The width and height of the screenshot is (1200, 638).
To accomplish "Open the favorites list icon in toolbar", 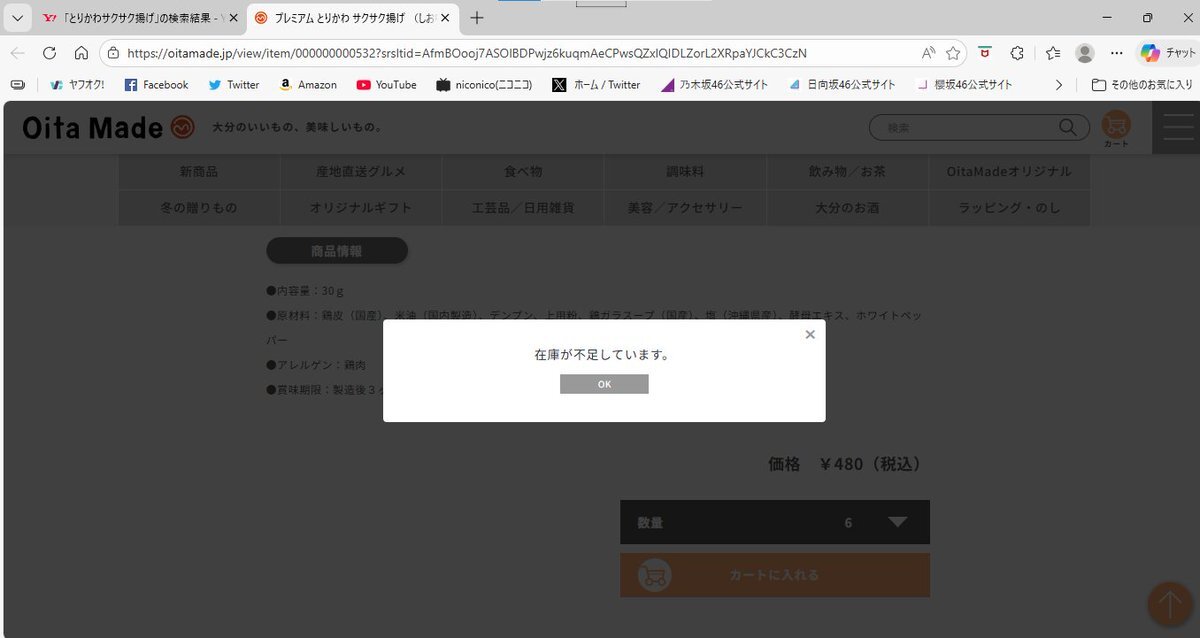I will click(x=1052, y=53).
